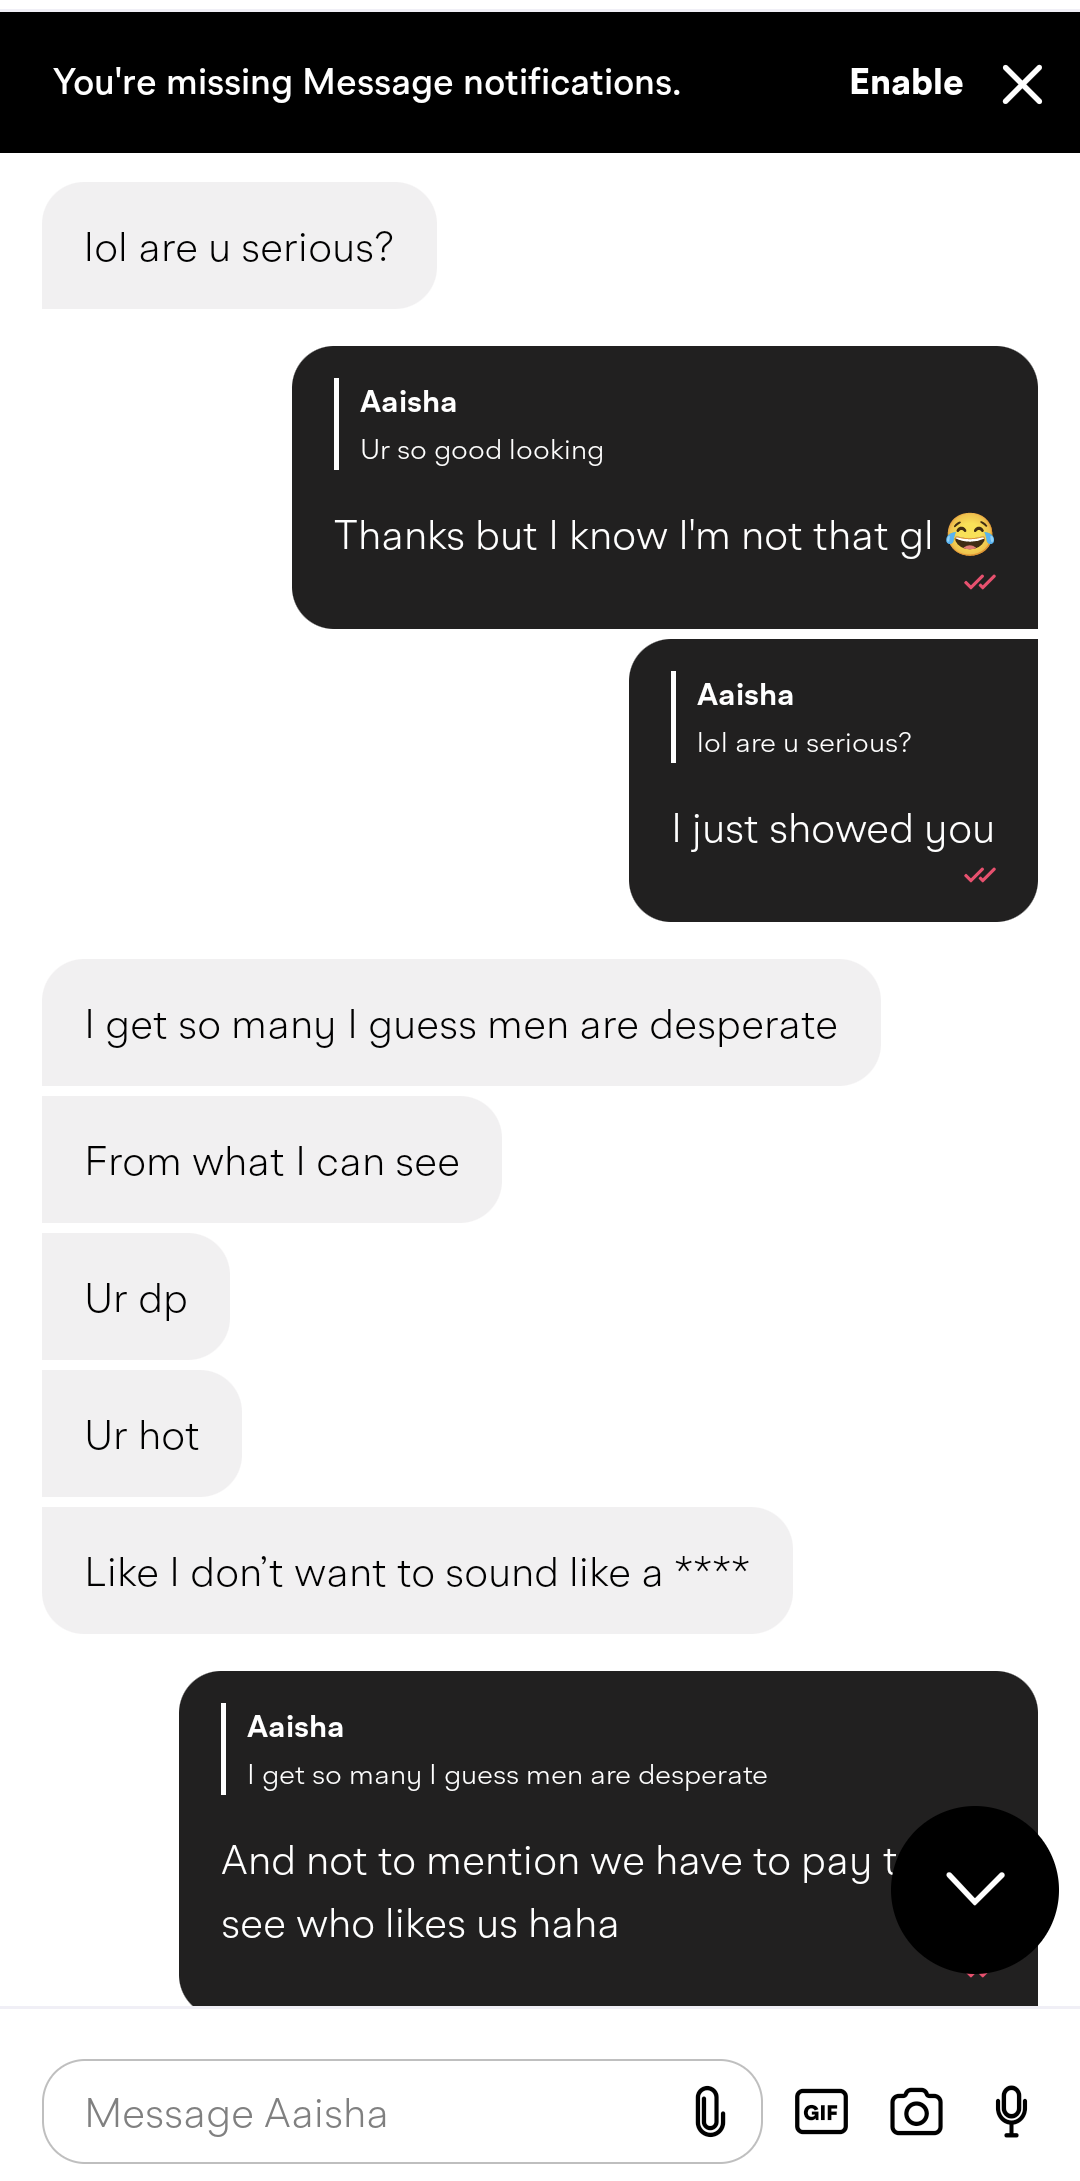
Task: Attach a file with the paperclip icon
Action: pos(710,2111)
